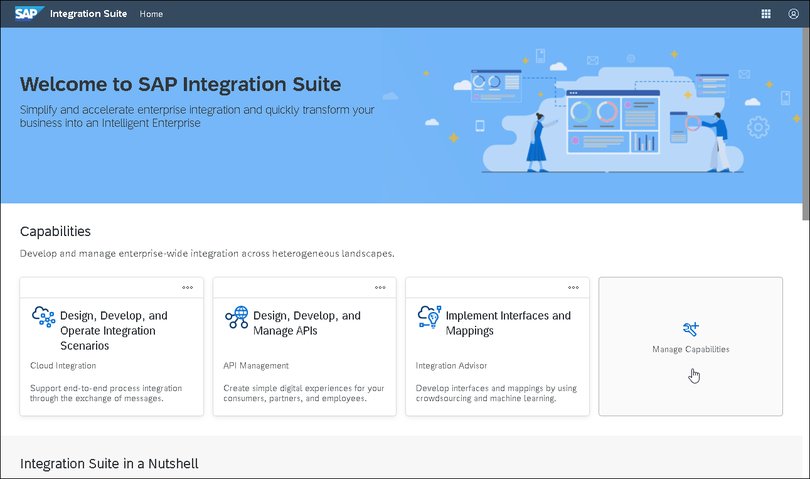Open Implement Interfaces and Mappings
This screenshot has height=479, width=810.
(x=508, y=323)
